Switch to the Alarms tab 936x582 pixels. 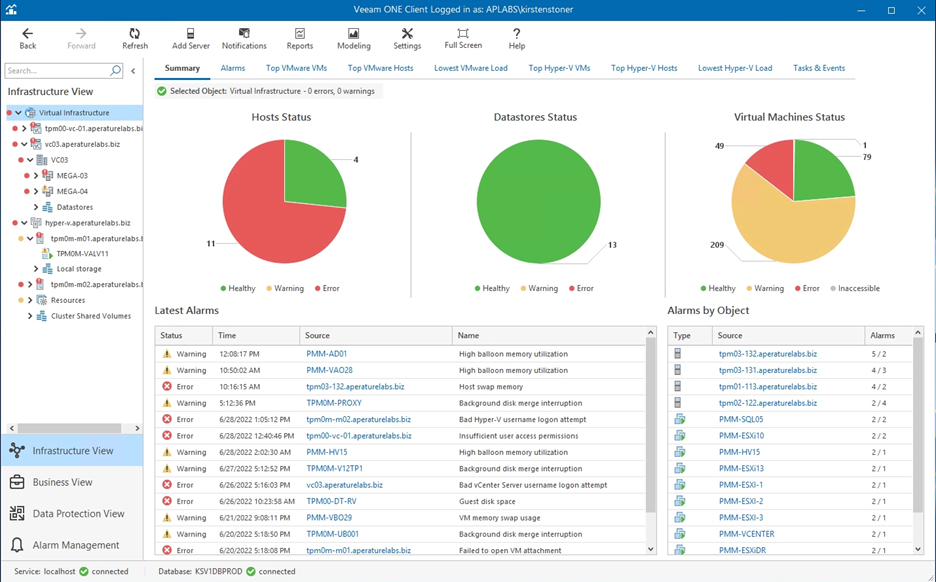233,68
